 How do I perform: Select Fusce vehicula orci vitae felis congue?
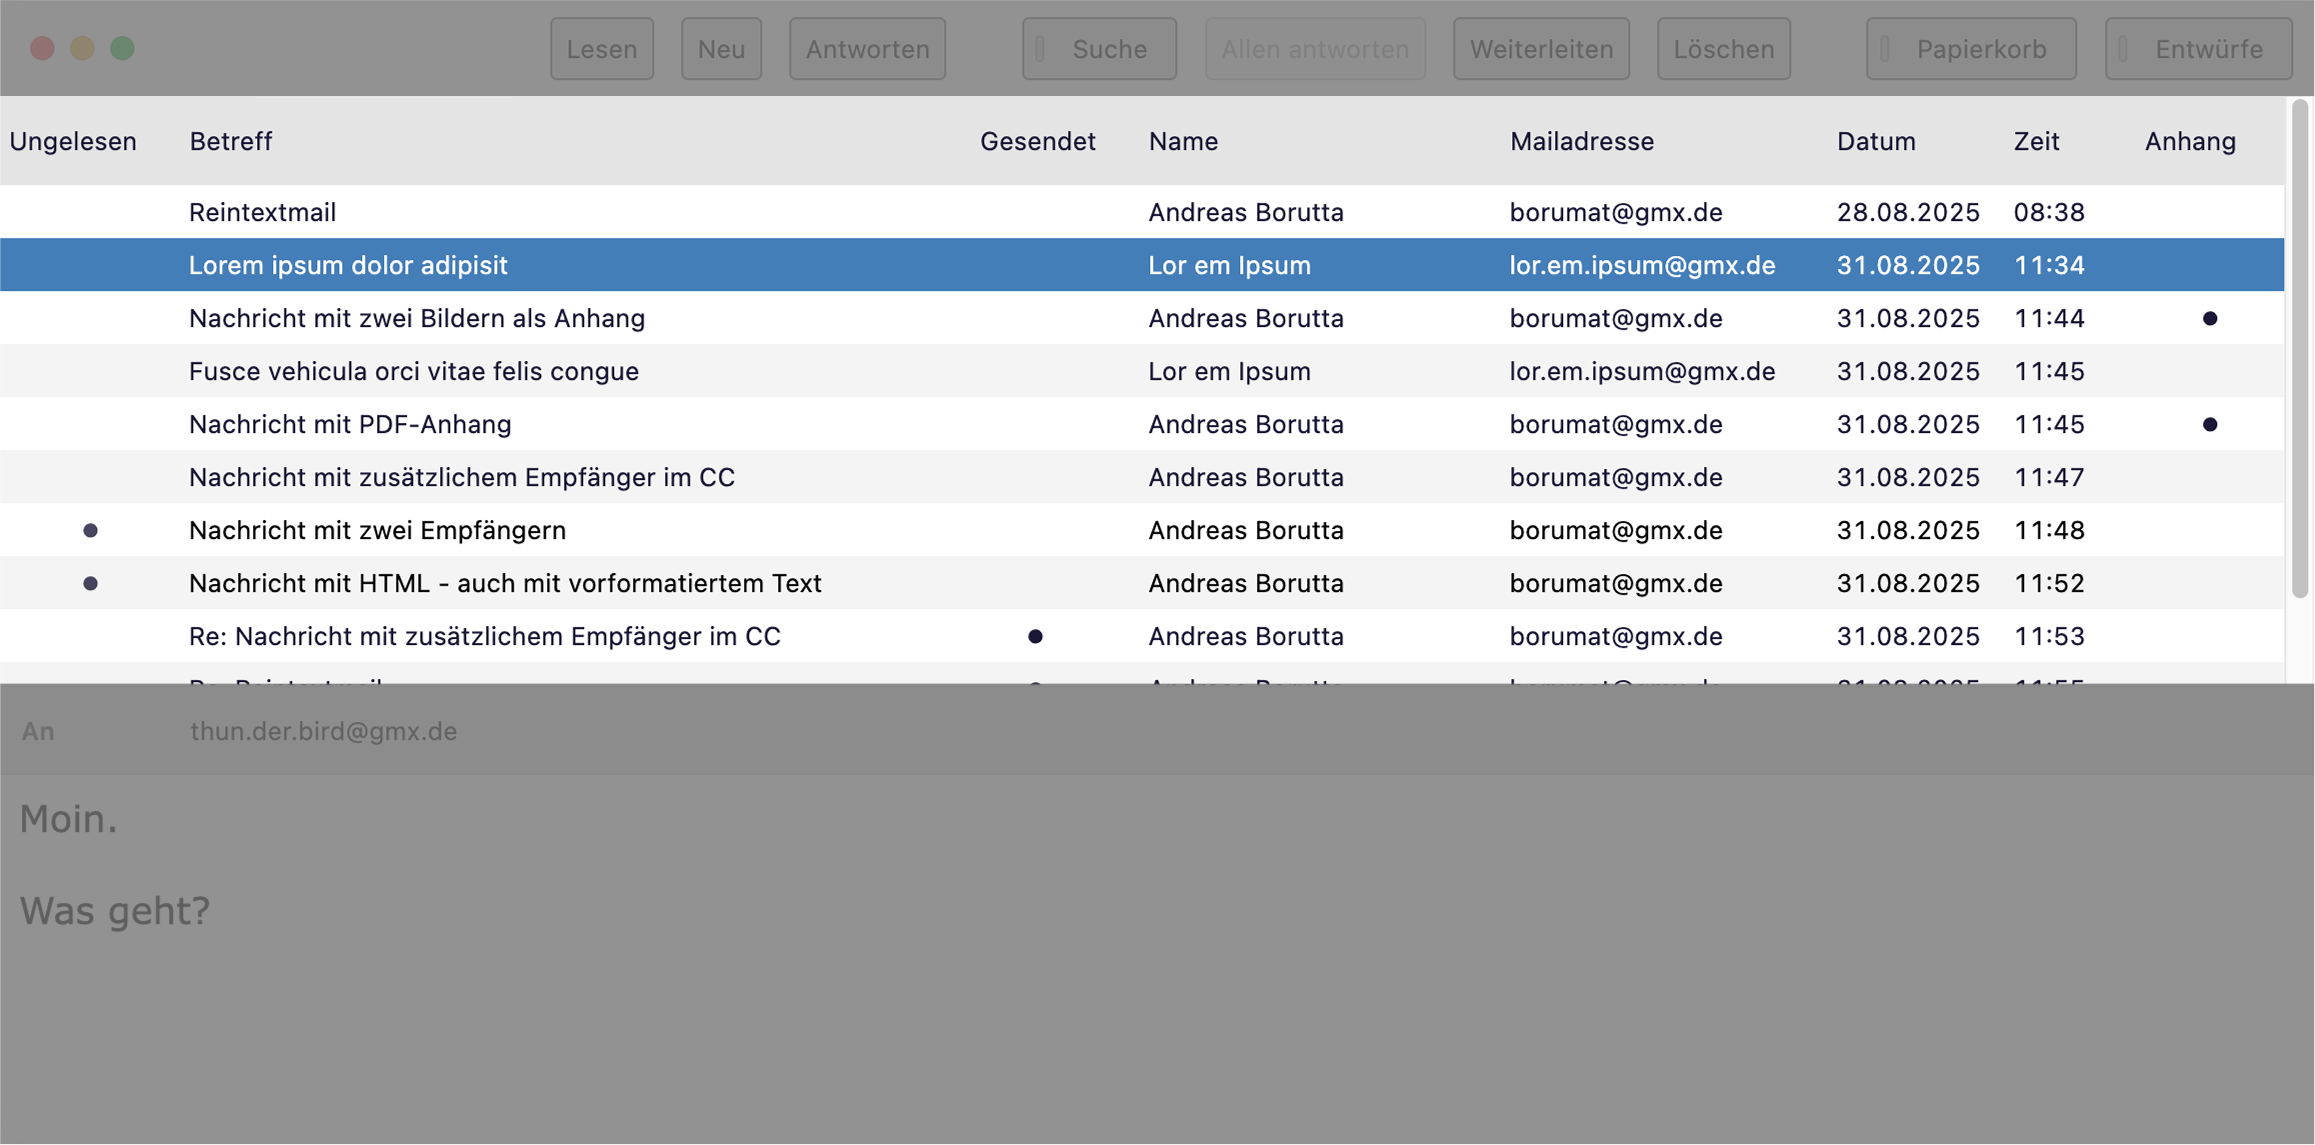414,371
